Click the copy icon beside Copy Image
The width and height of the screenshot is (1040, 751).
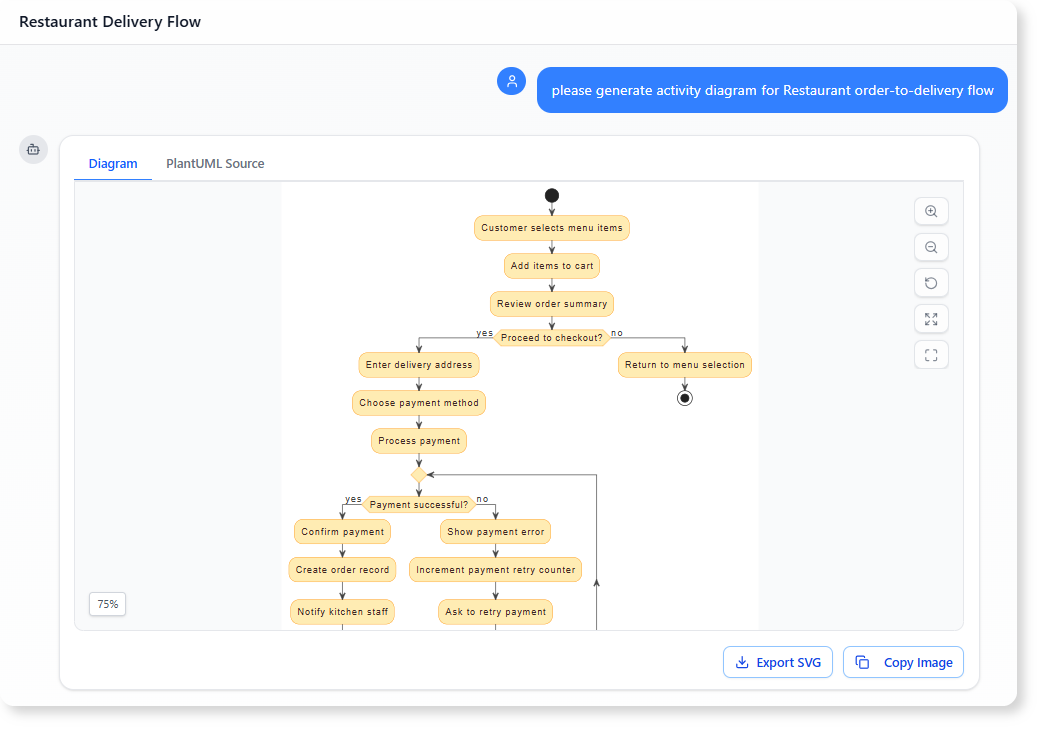pos(862,662)
